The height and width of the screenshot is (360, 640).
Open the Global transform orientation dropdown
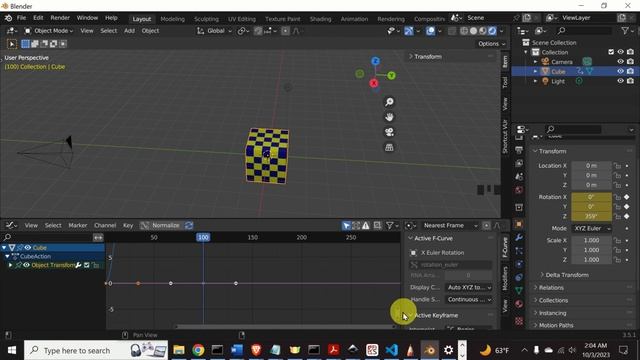tap(214, 31)
